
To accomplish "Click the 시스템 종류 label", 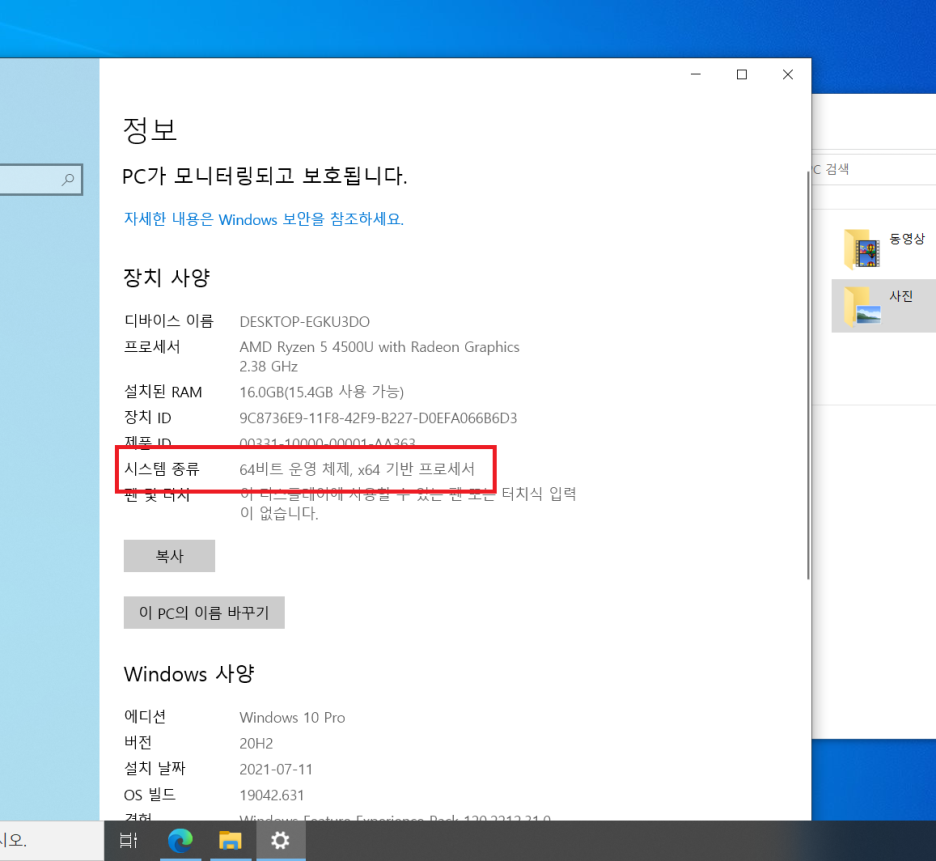I will coord(162,469).
